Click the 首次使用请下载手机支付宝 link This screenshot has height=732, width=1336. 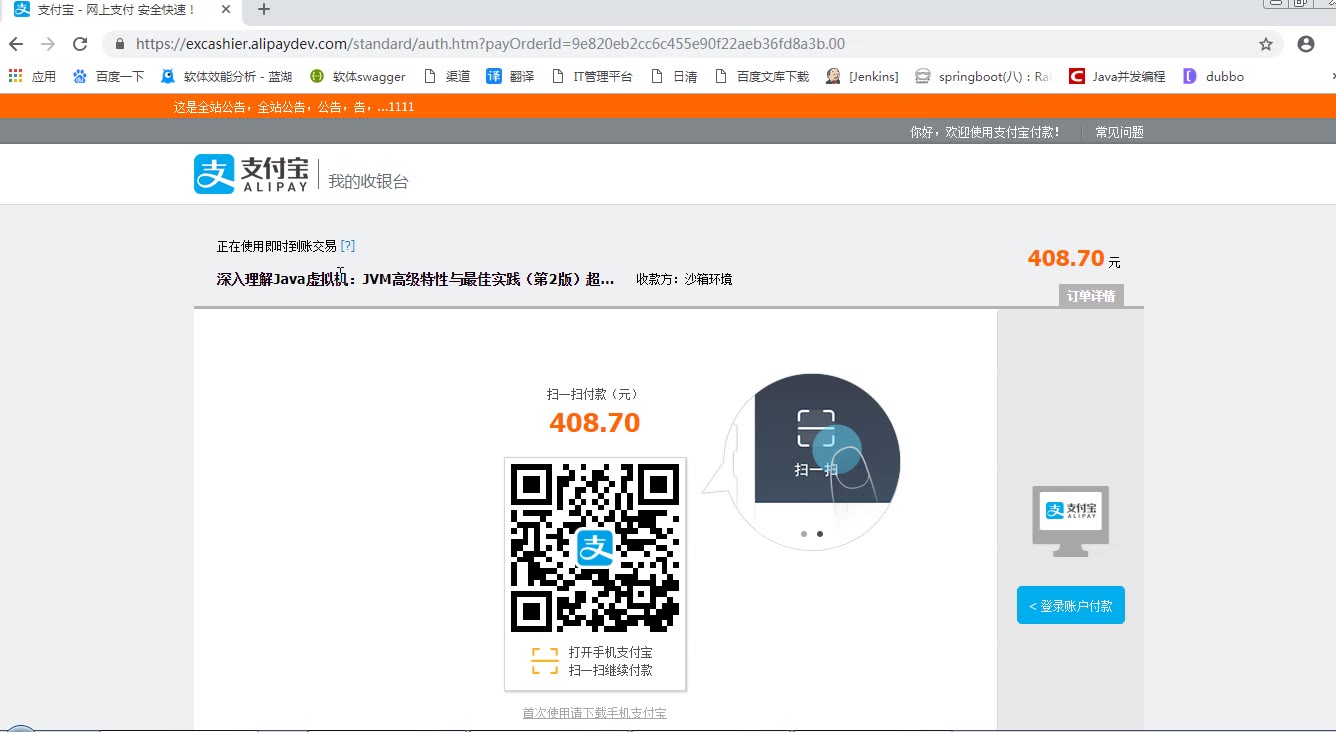594,713
